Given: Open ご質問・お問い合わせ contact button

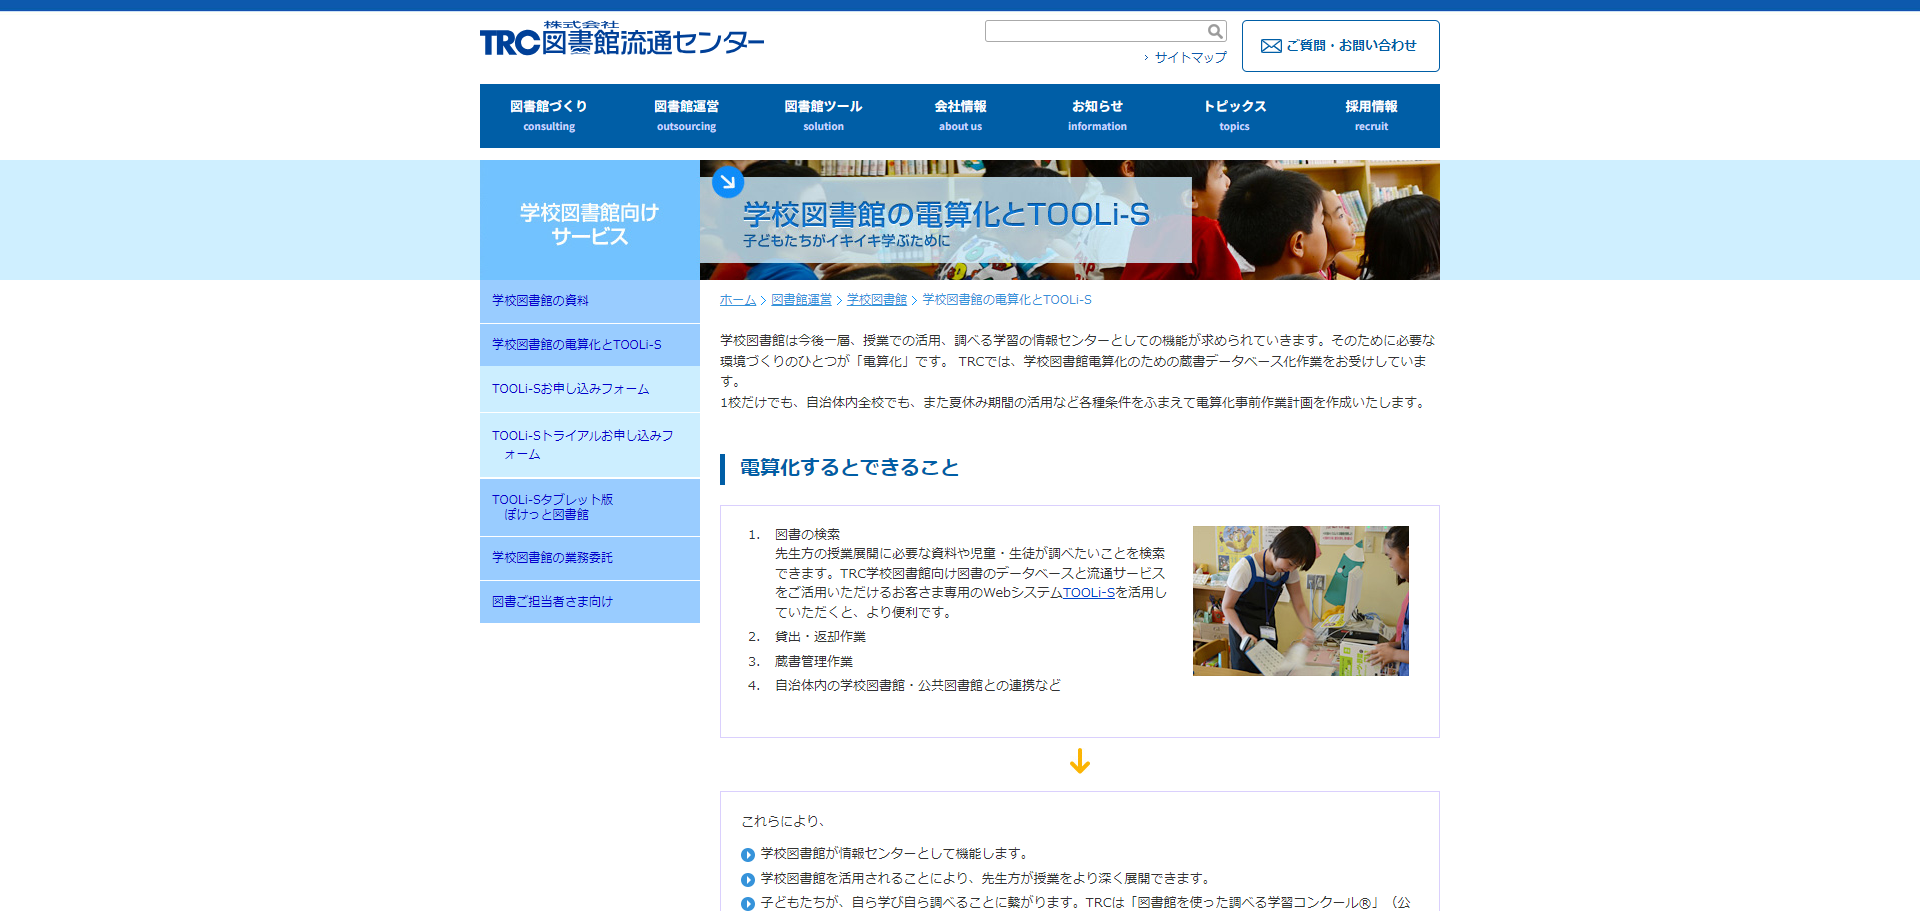Looking at the screenshot, I should (1340, 46).
